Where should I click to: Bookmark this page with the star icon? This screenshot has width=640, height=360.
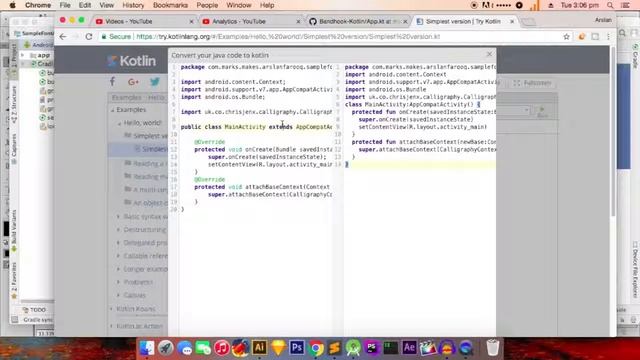pyautogui.click(x=567, y=37)
